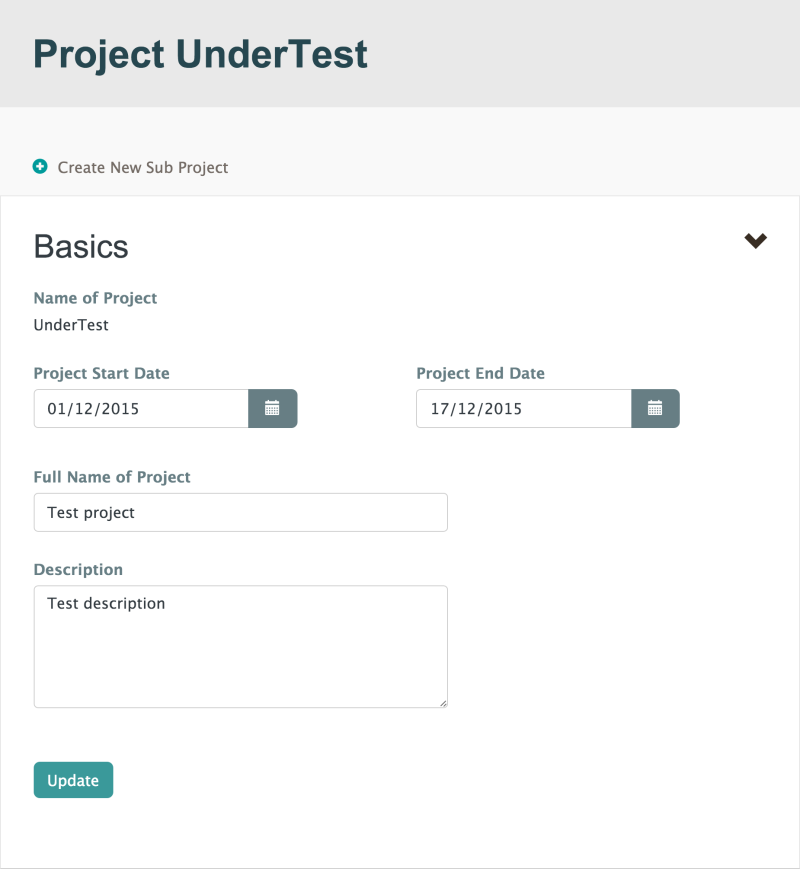Image resolution: width=800 pixels, height=869 pixels.
Task: Click the Project End Date text box
Action: point(523,408)
